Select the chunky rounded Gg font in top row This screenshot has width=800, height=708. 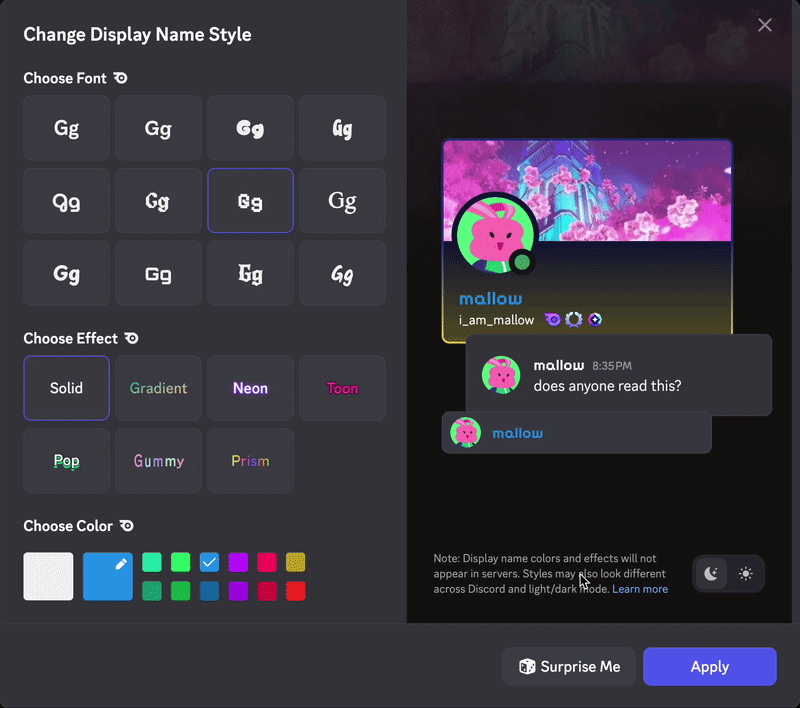click(250, 128)
